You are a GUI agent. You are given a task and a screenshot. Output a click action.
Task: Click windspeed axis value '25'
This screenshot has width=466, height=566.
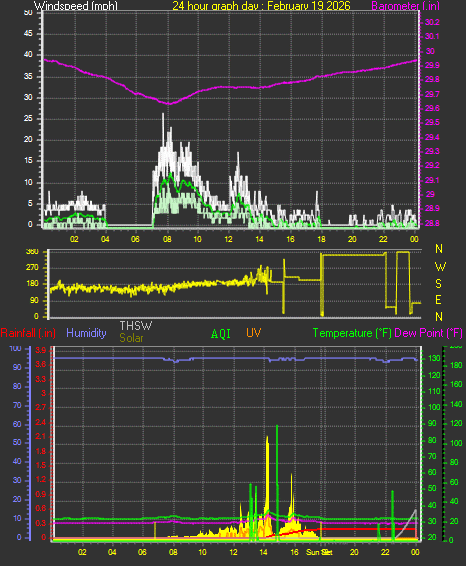pyautogui.click(x=28, y=118)
